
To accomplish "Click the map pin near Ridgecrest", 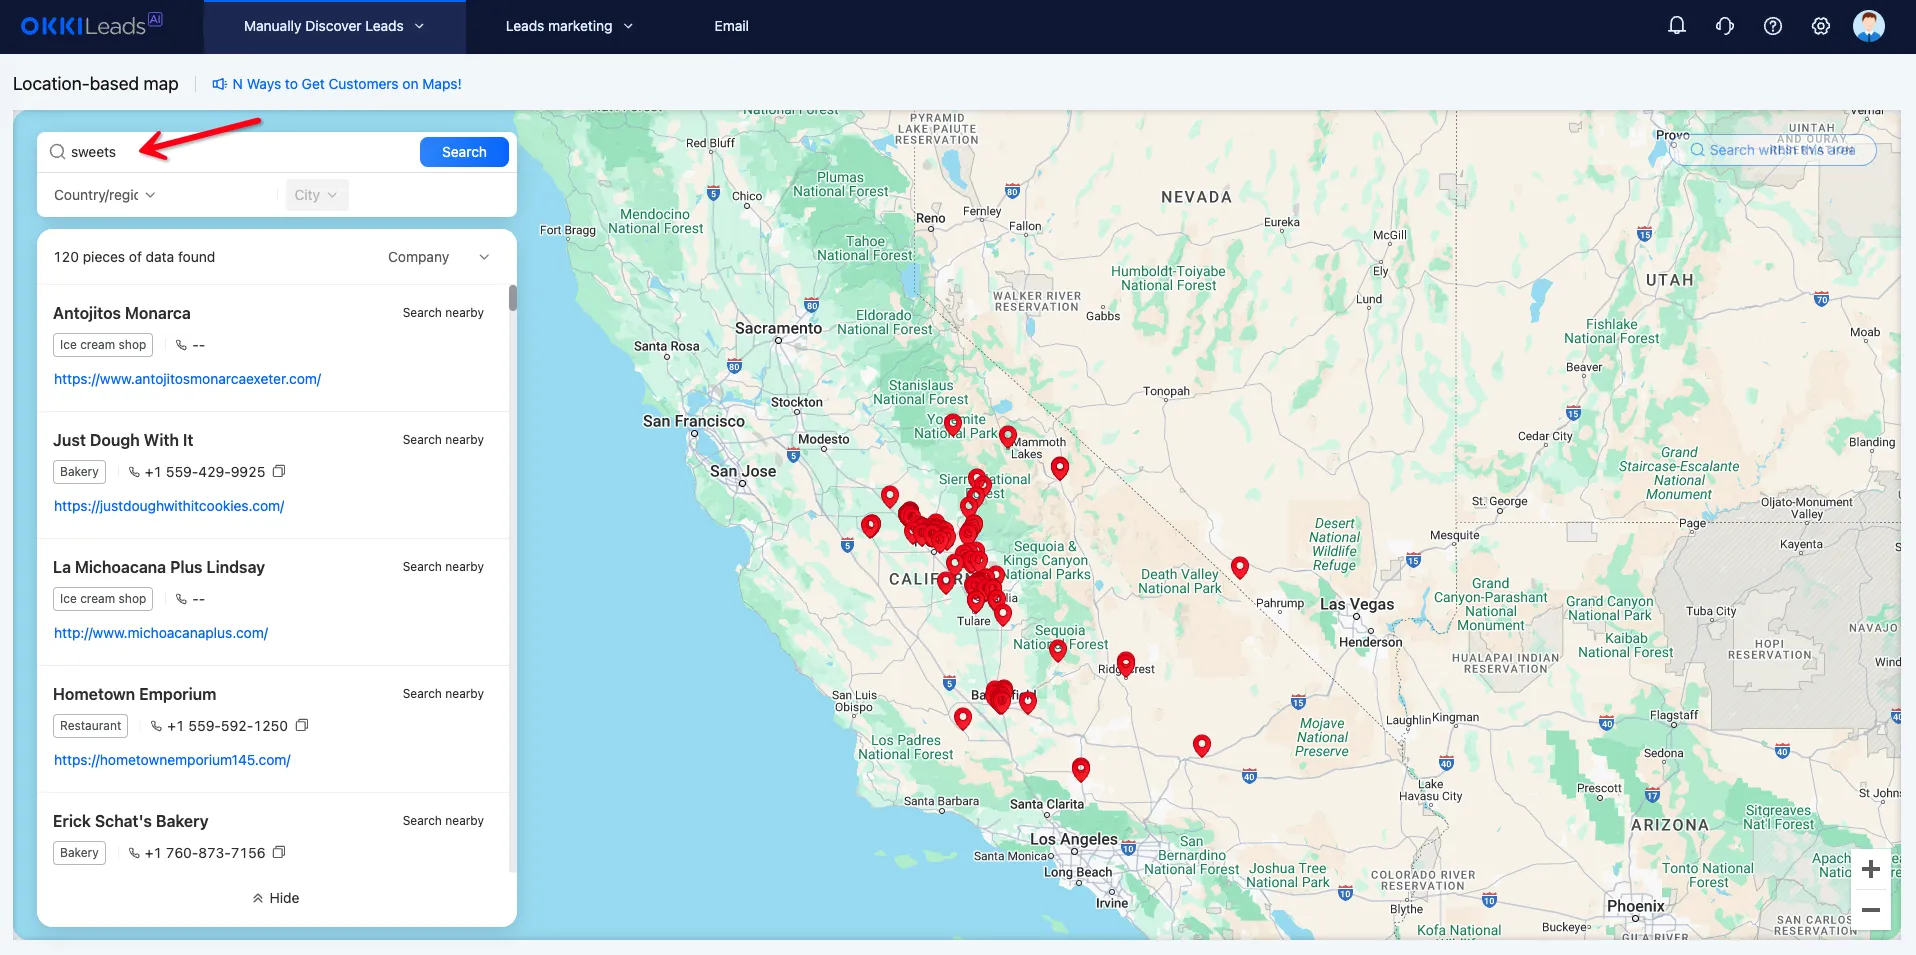I will tap(1126, 663).
